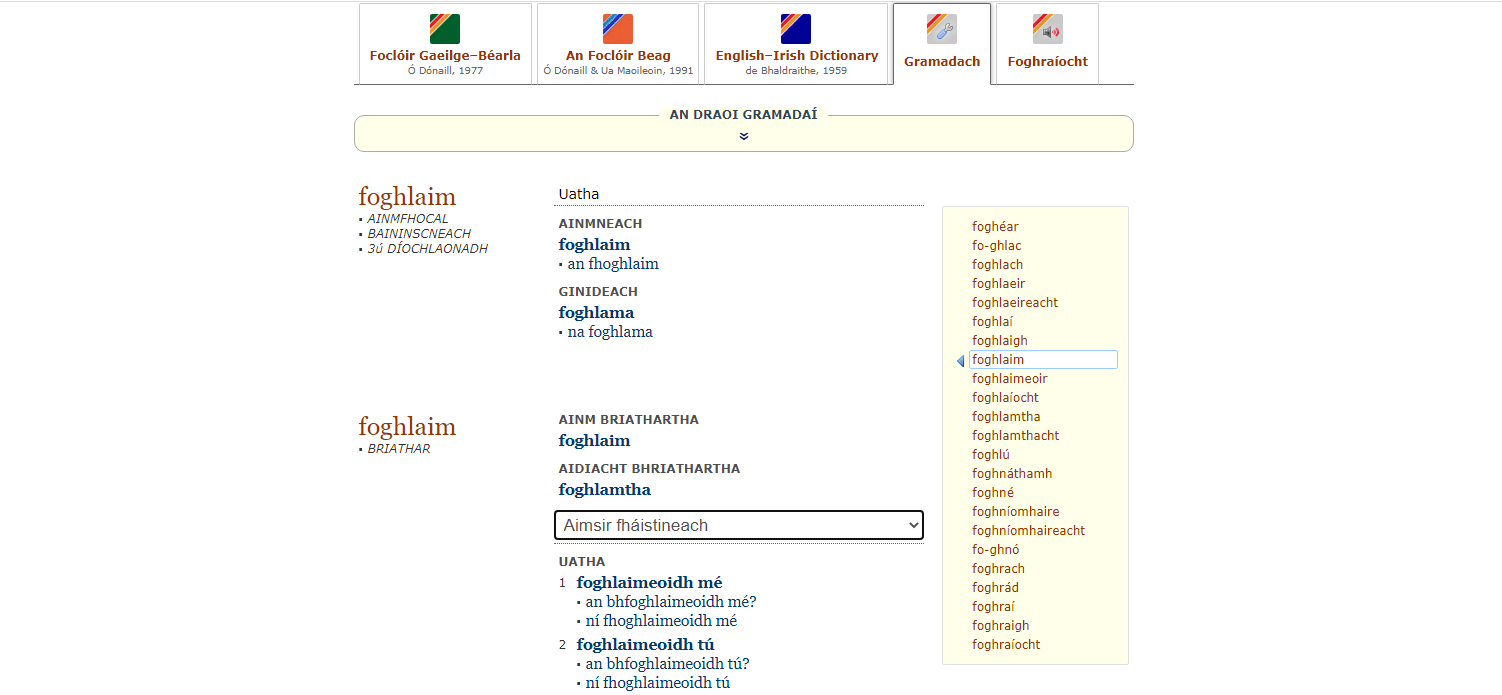Open the foghlaimeoir entry in word list
Screen dimensions: 1502x695
(x=1009, y=379)
